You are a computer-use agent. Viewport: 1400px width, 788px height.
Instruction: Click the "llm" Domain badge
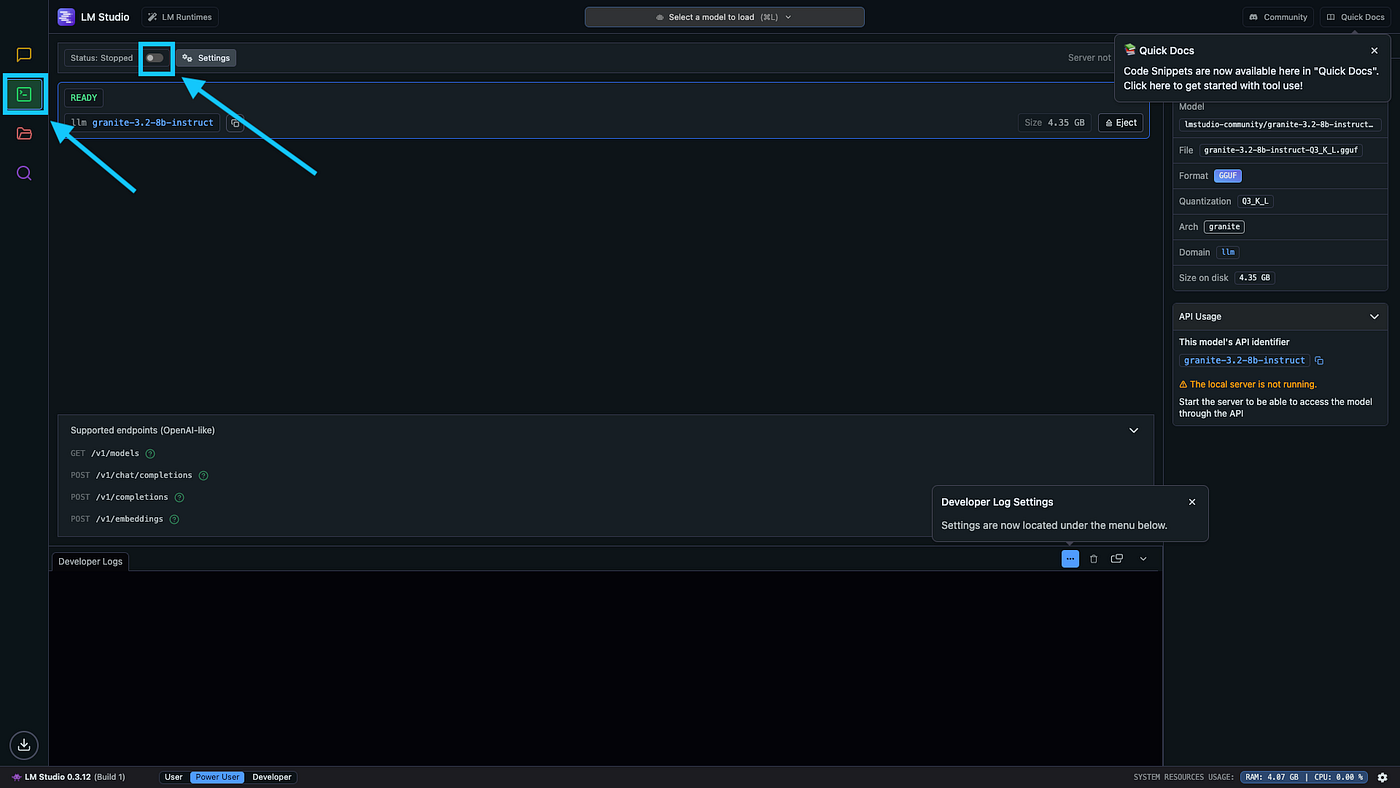coord(1228,252)
